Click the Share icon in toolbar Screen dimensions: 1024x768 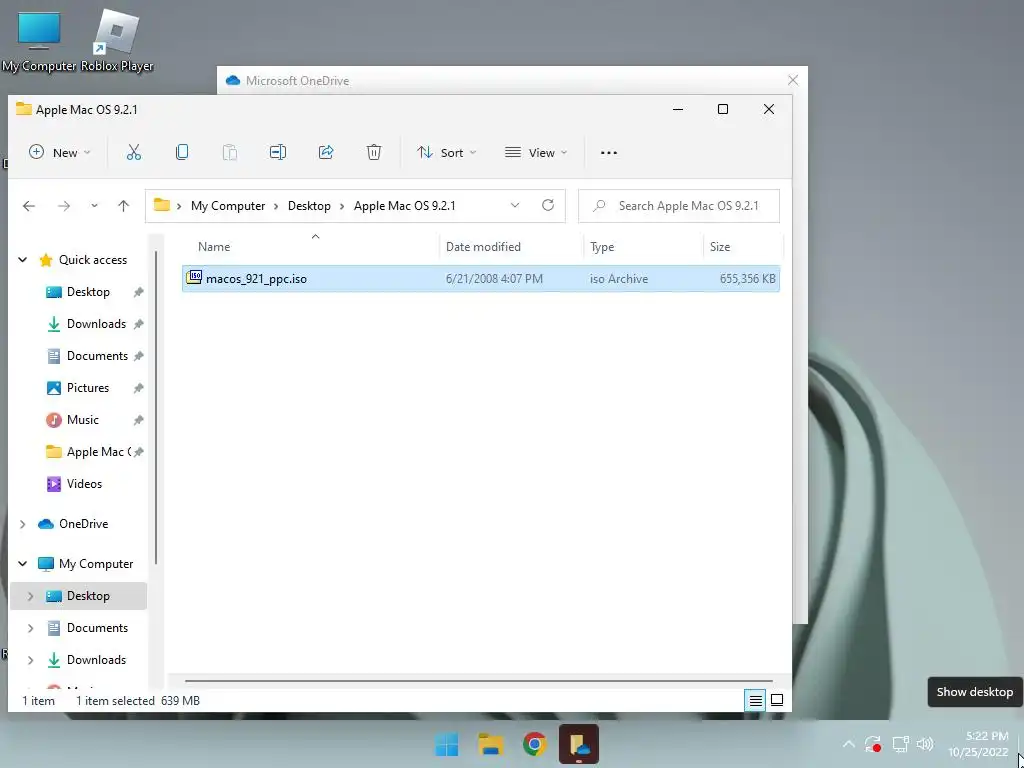326,152
